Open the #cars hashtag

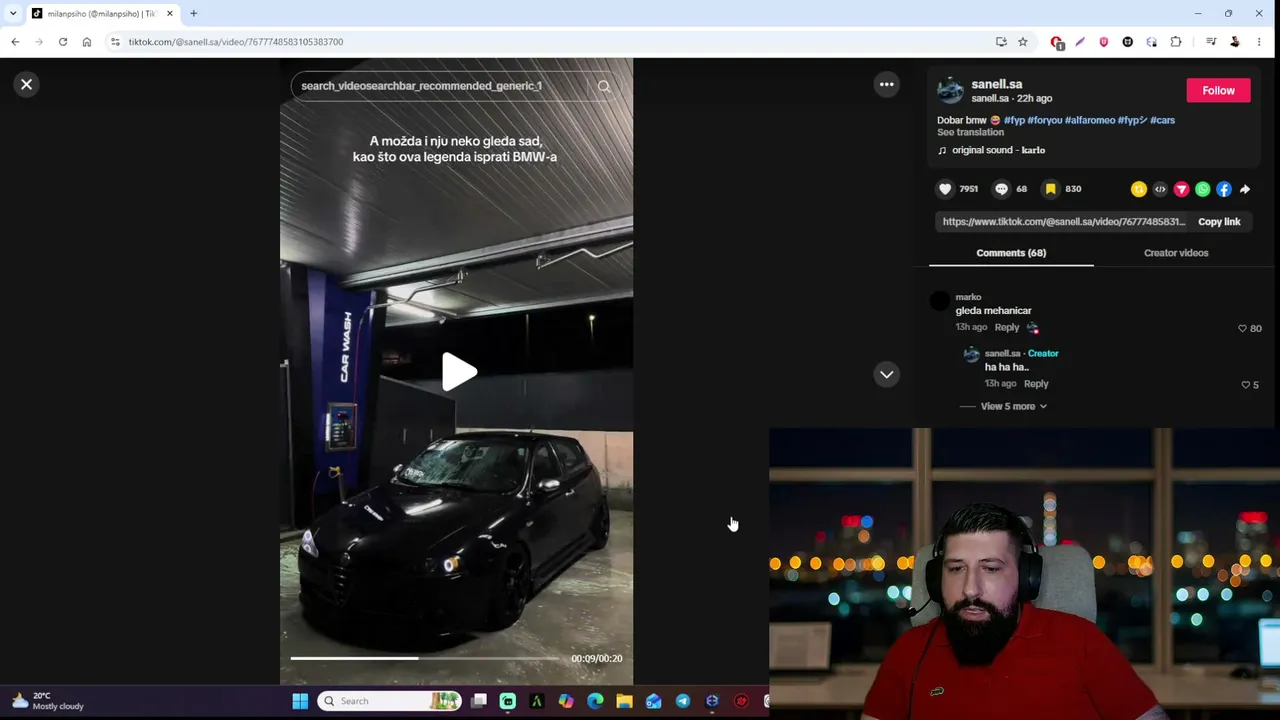(x=1162, y=120)
